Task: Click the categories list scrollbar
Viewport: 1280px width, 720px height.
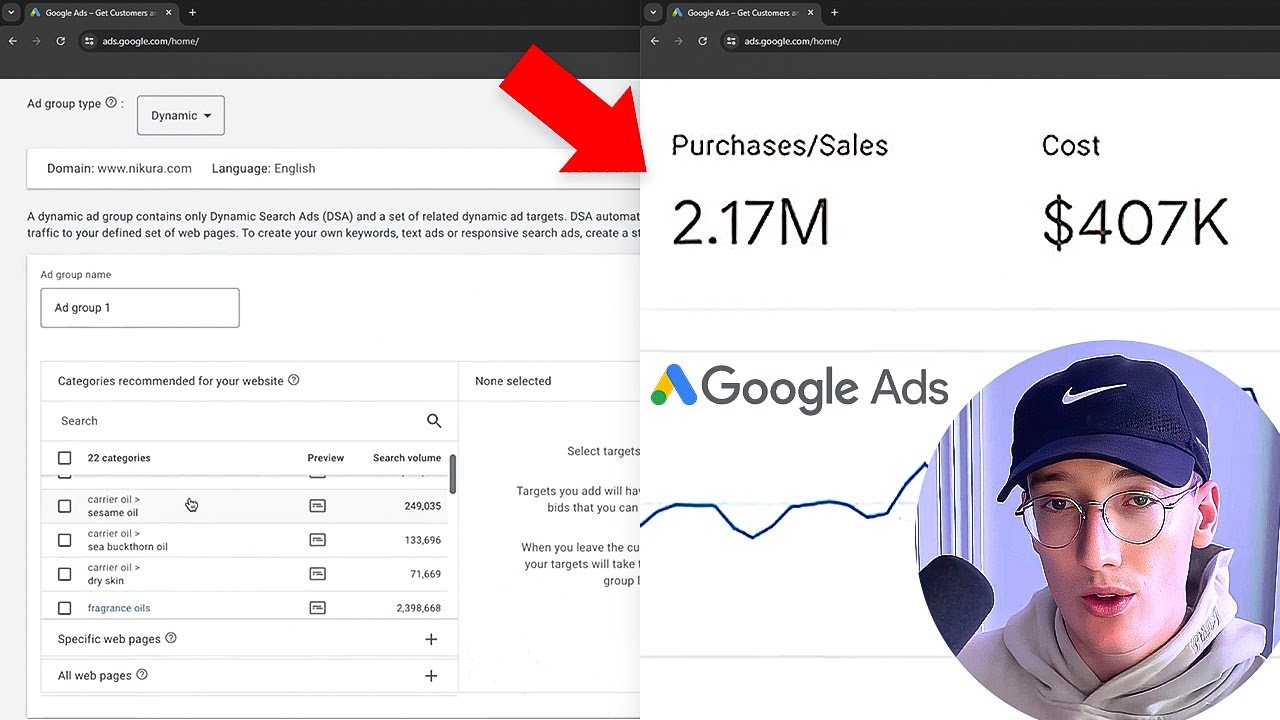Action: point(453,474)
